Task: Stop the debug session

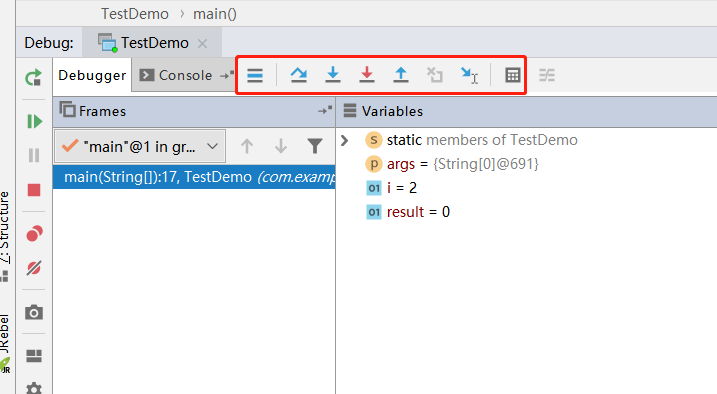Action: click(34, 190)
